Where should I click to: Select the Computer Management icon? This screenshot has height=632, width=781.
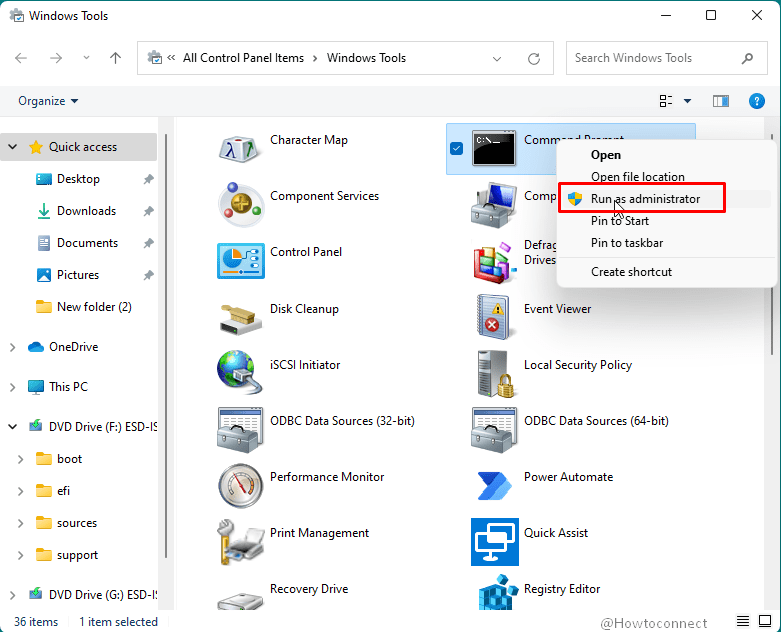coord(494,205)
